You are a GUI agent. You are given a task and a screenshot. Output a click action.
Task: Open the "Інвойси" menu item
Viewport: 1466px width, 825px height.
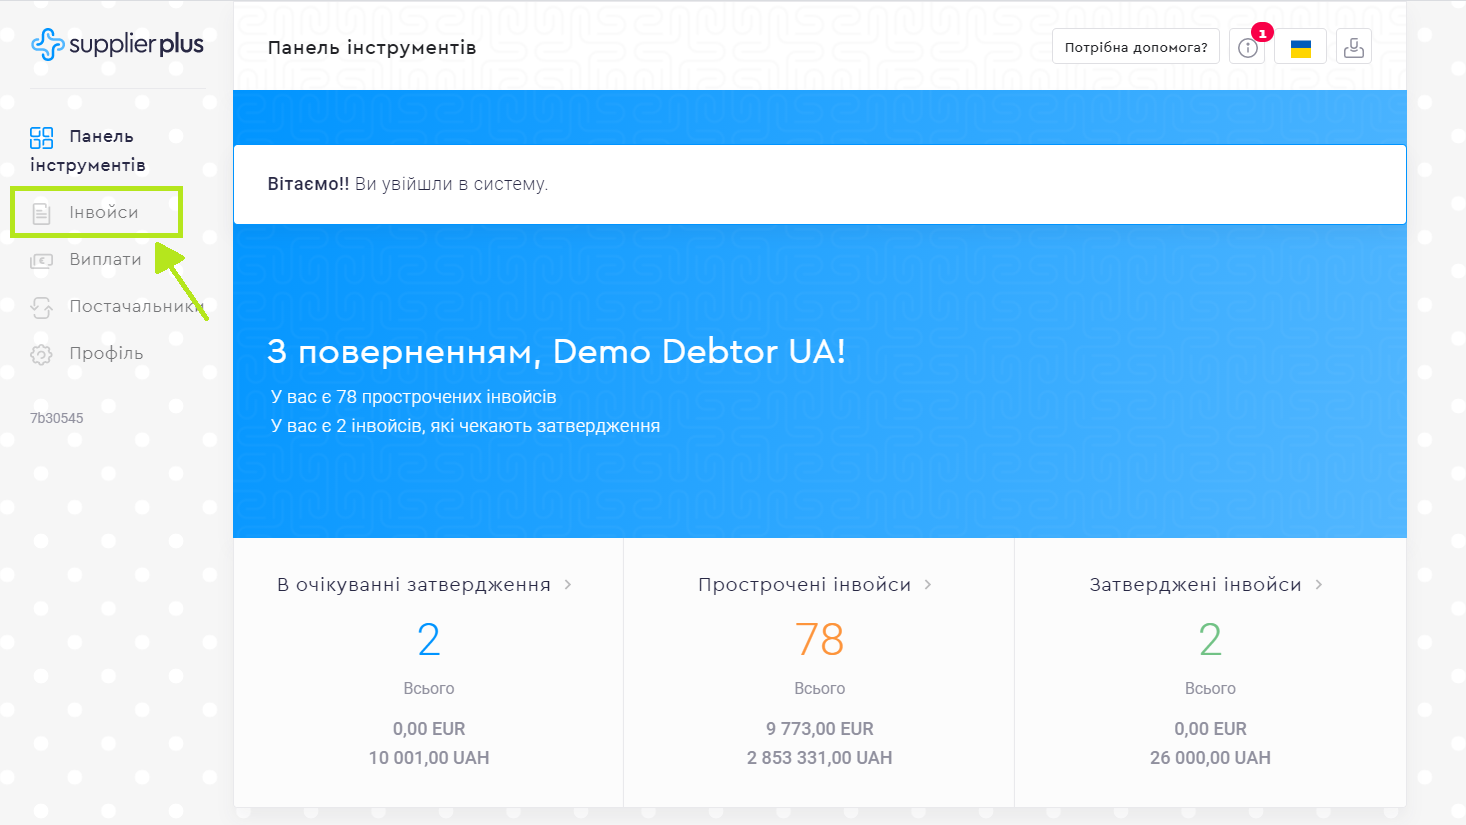click(104, 213)
